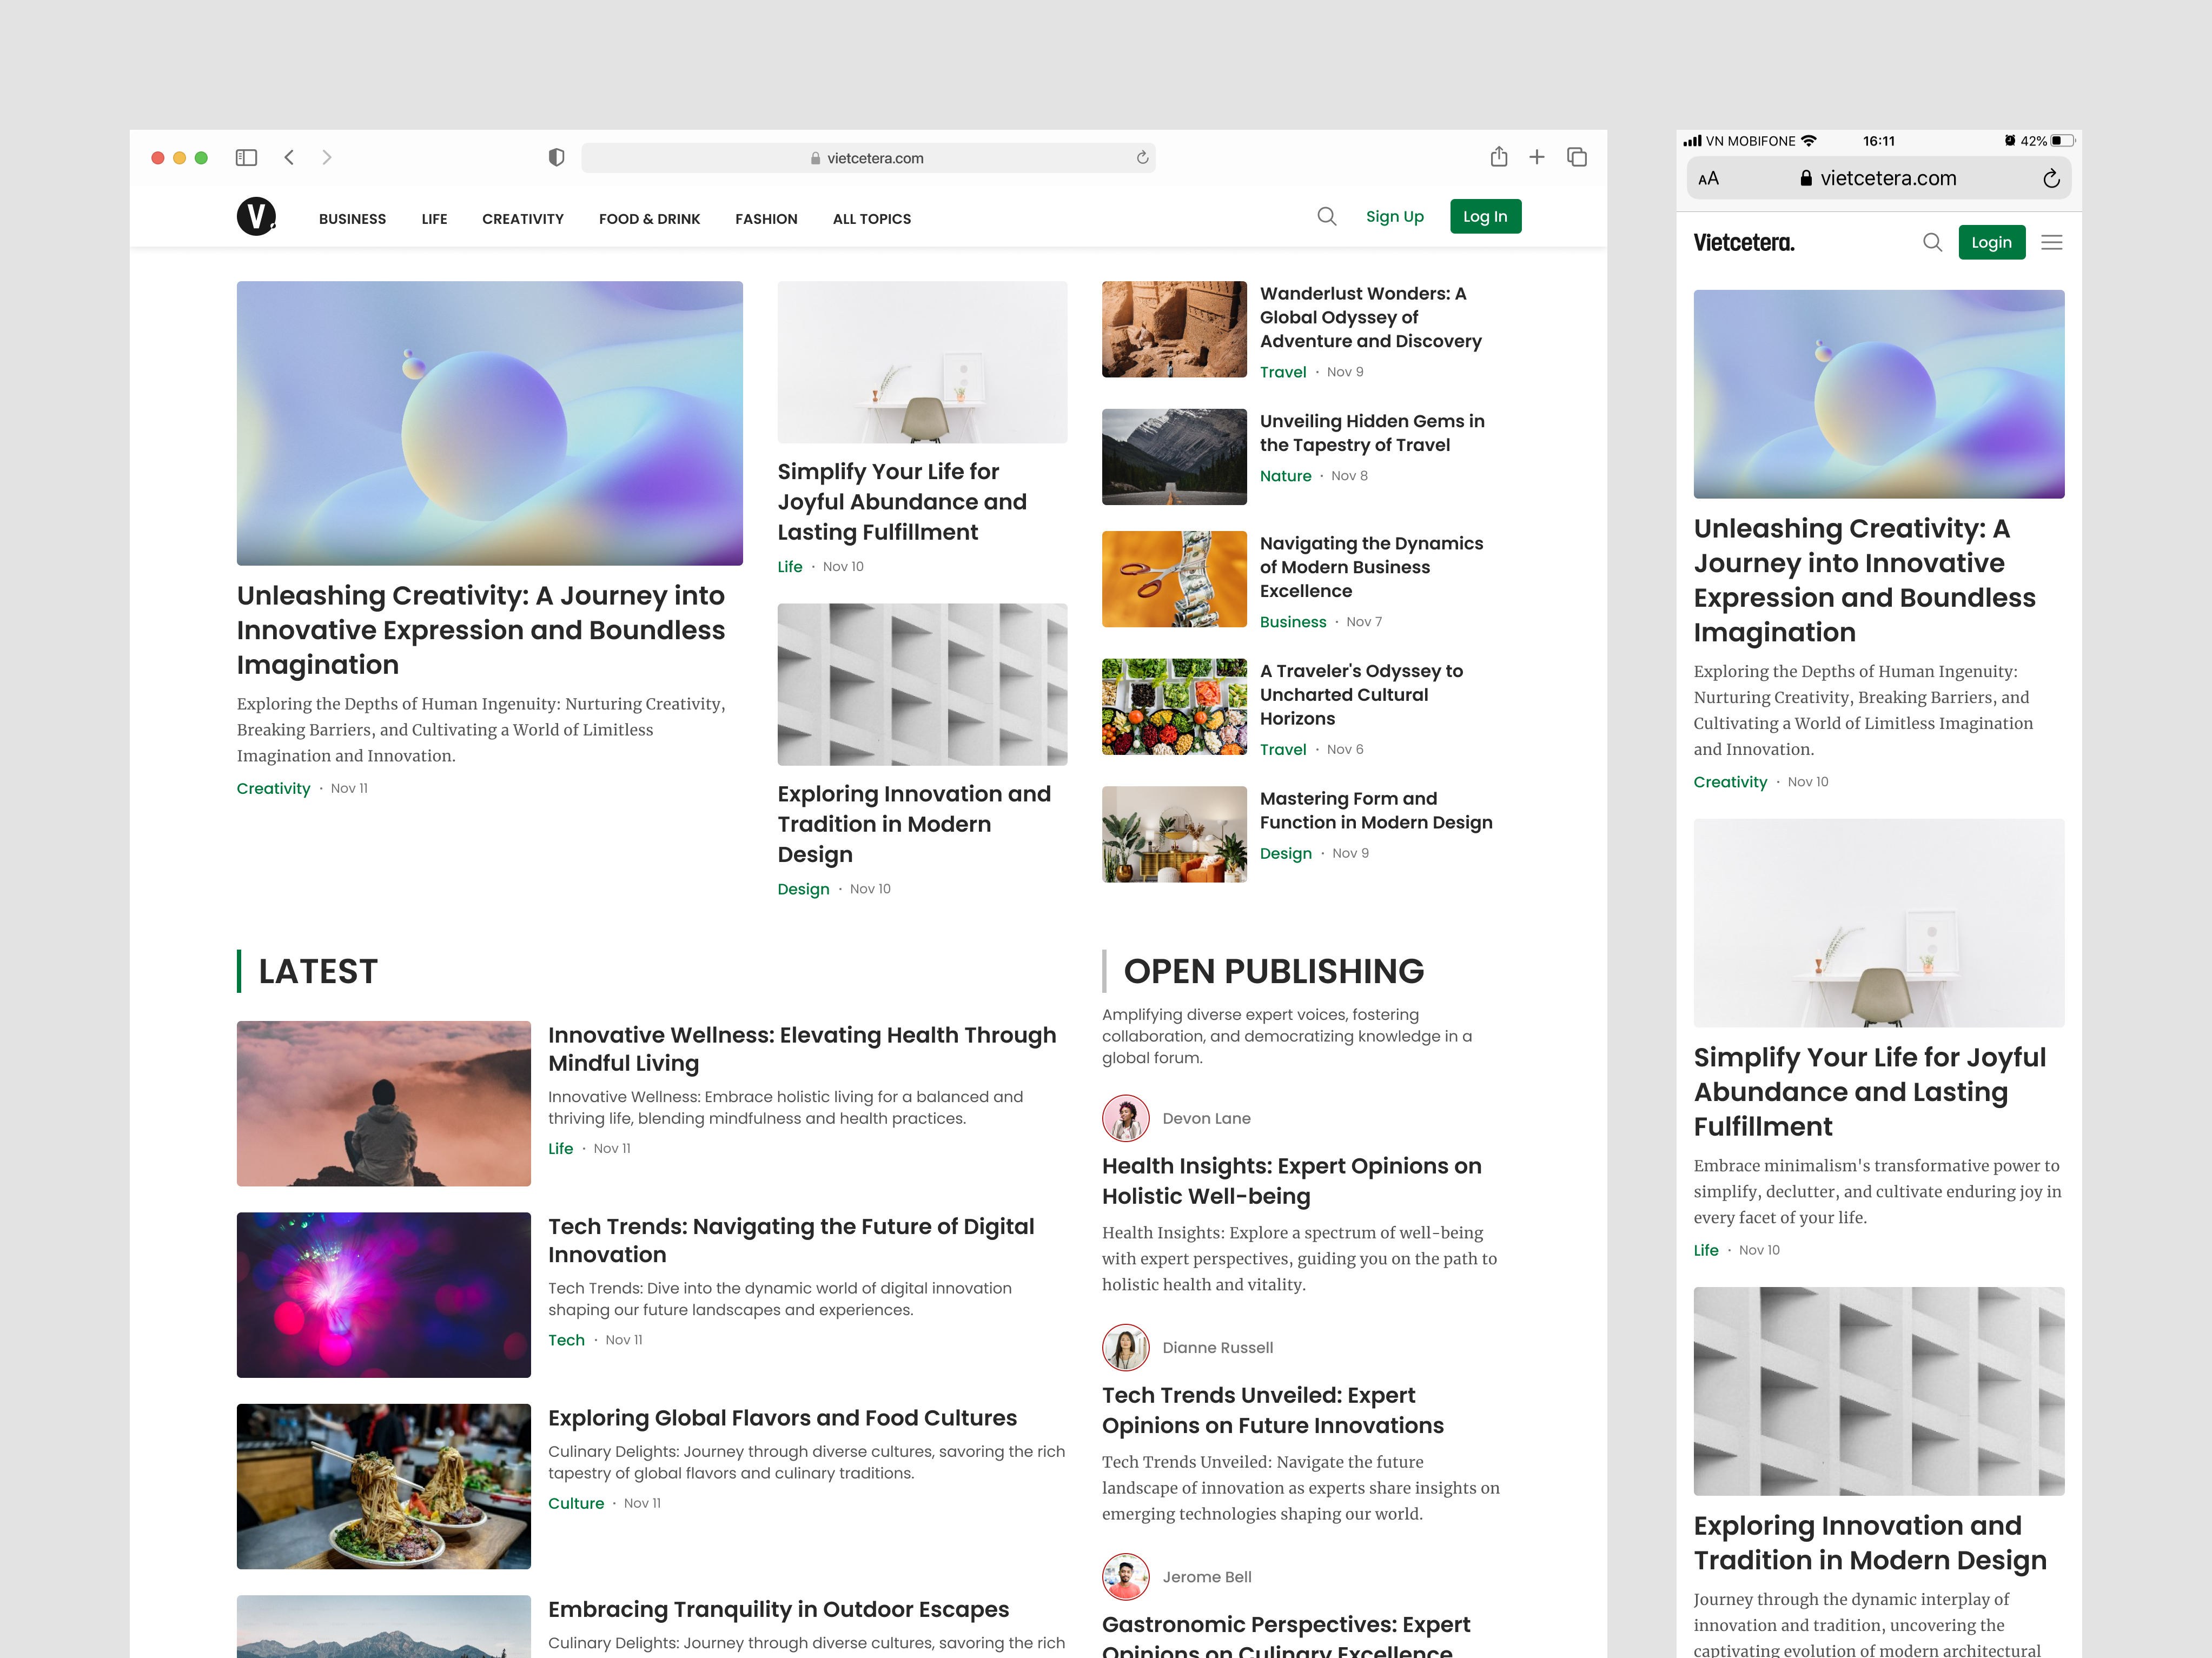
Task: Open the AA text size control on mobile
Action: [1709, 177]
